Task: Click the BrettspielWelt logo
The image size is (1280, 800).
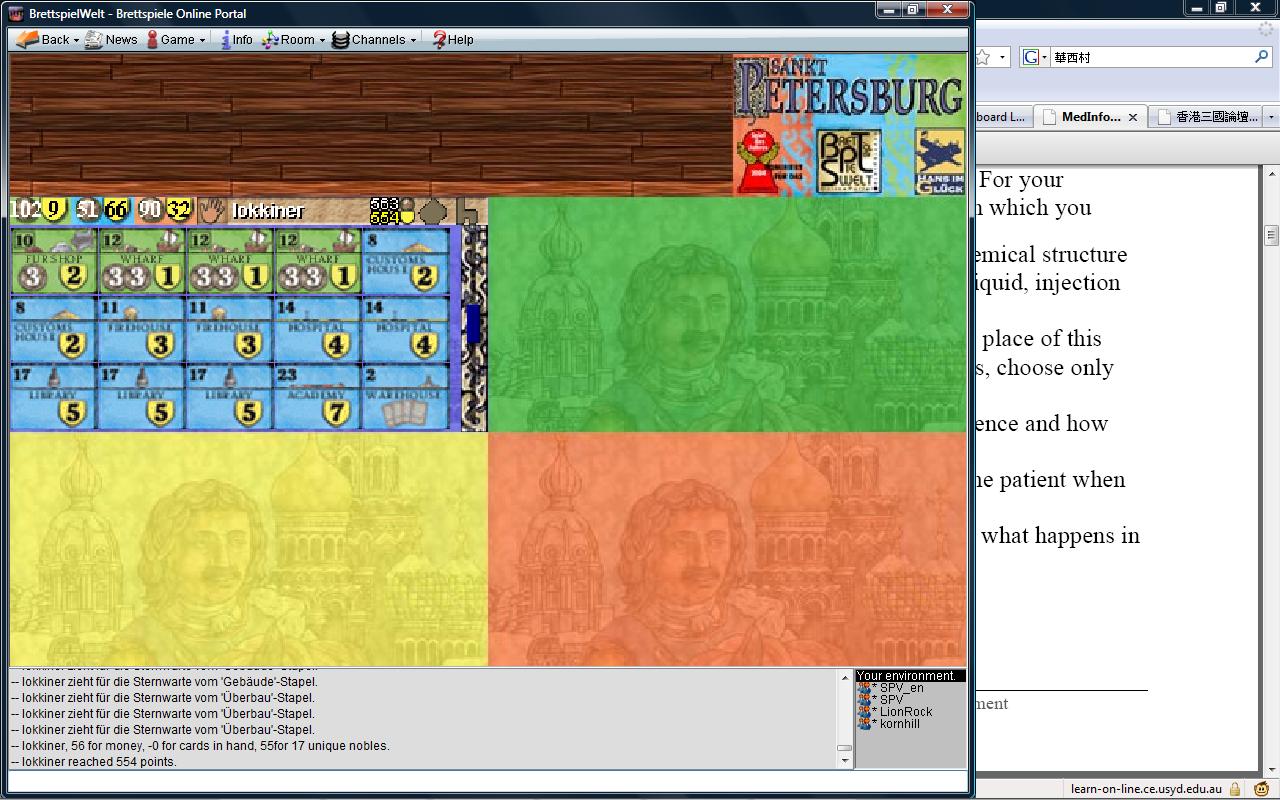Action: click(849, 160)
